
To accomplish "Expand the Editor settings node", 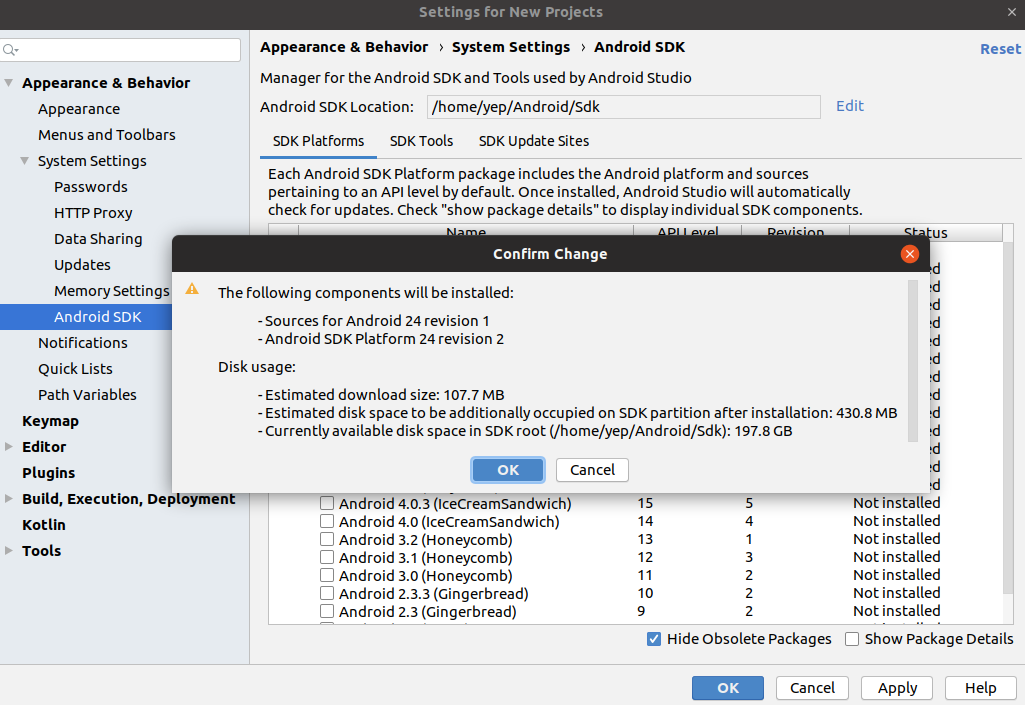I will click(x=8, y=447).
